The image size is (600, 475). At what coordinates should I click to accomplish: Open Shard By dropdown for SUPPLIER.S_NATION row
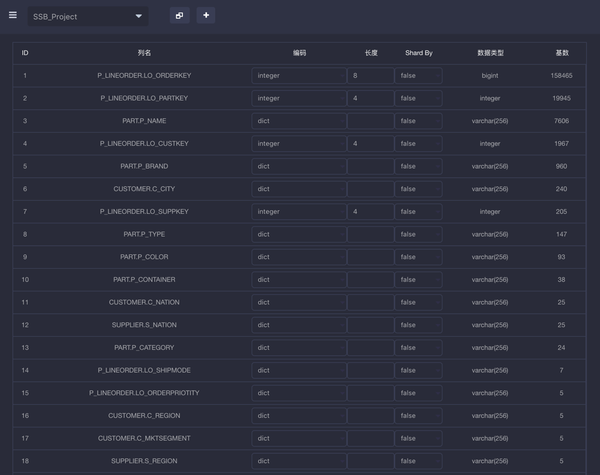coord(419,325)
